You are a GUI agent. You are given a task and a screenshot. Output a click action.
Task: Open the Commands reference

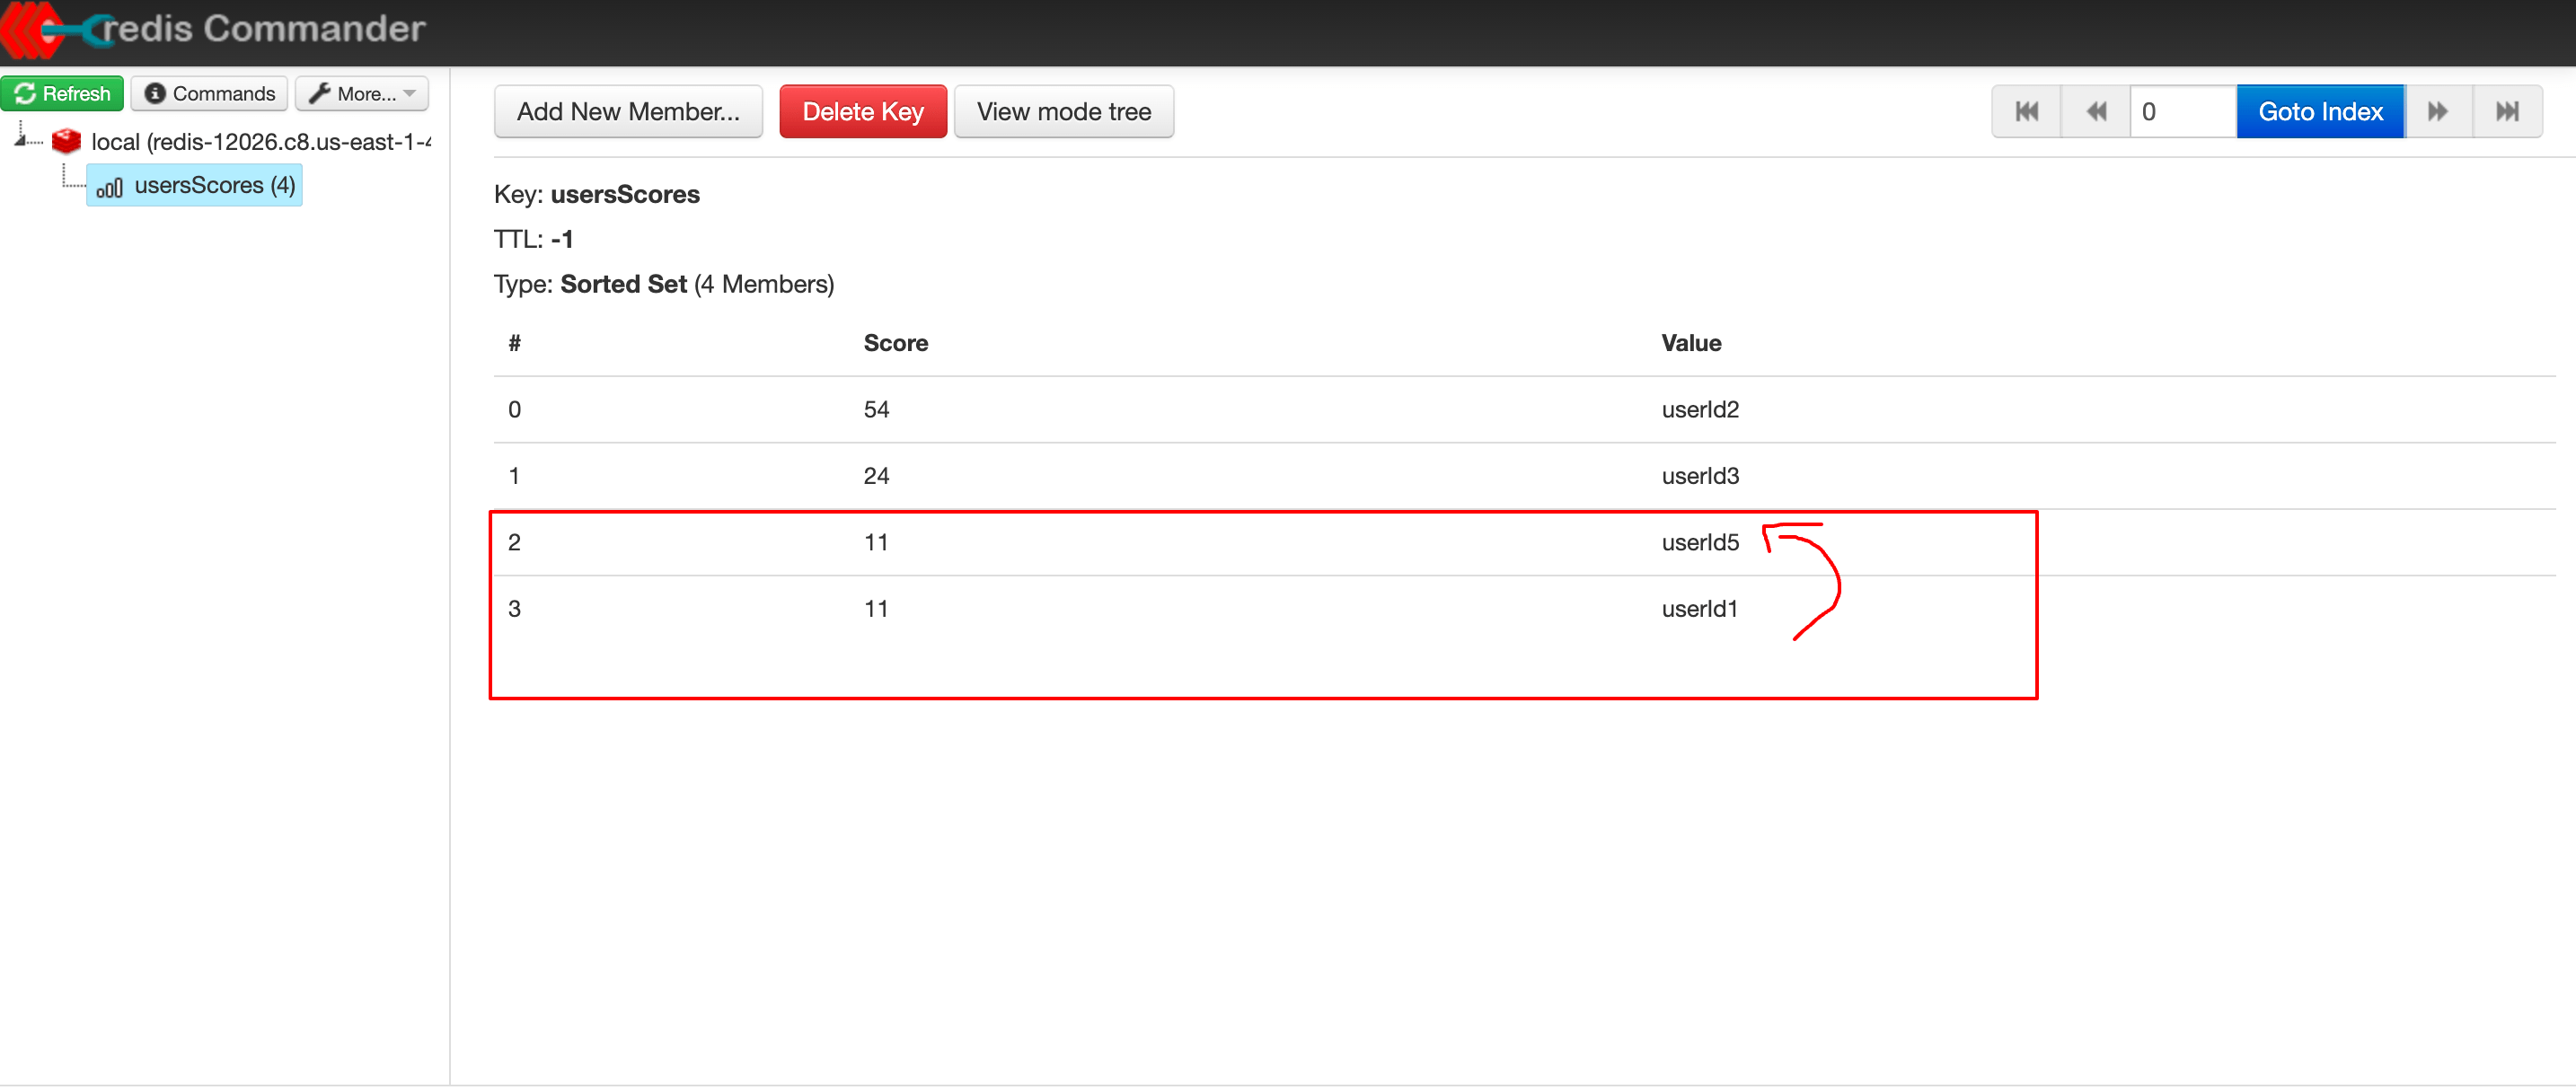209,93
